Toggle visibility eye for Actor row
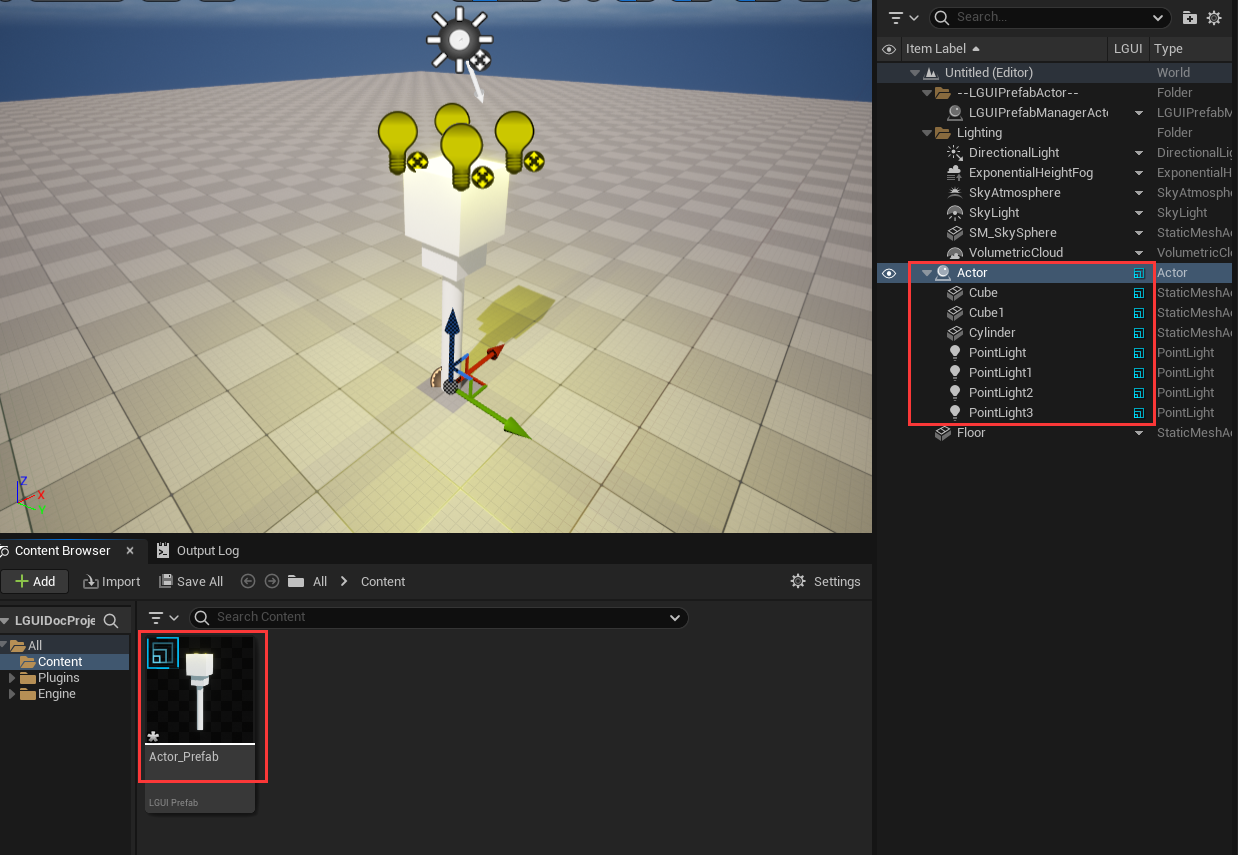 (888, 273)
